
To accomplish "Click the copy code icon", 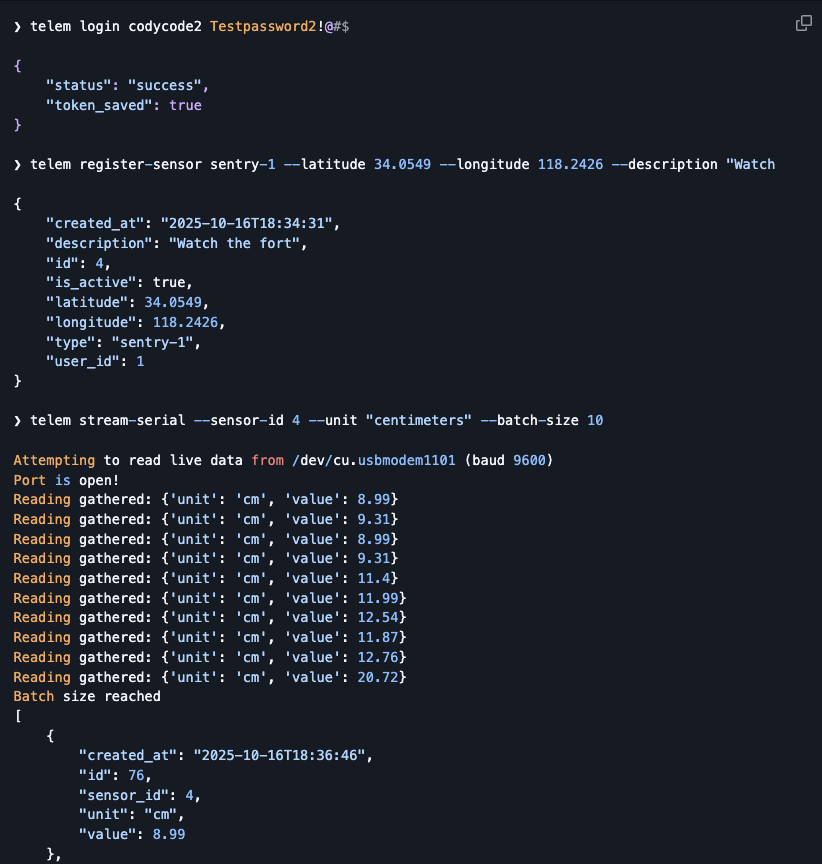I will [x=803, y=24].
